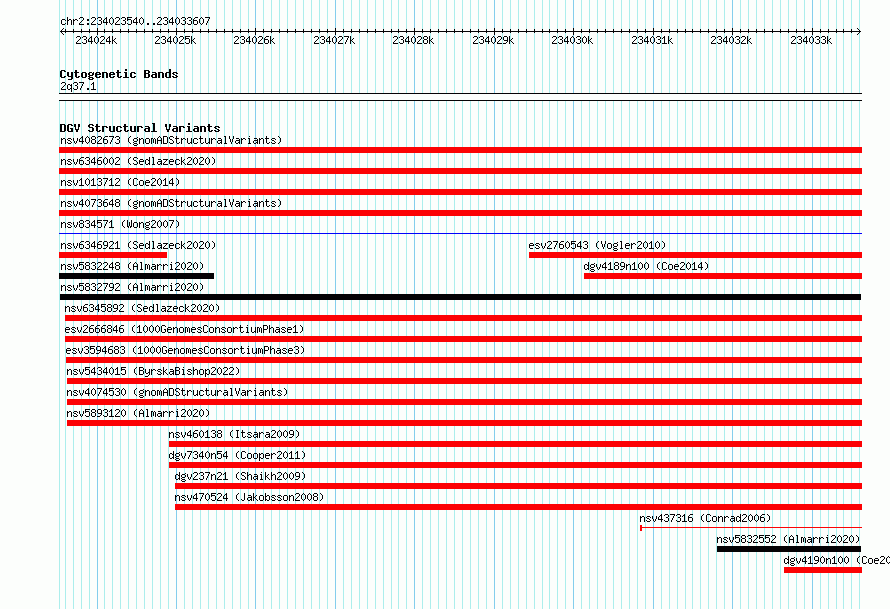Open nsv5832792 (Almarri2020) label
890x609 pixels.
[x=132, y=287]
